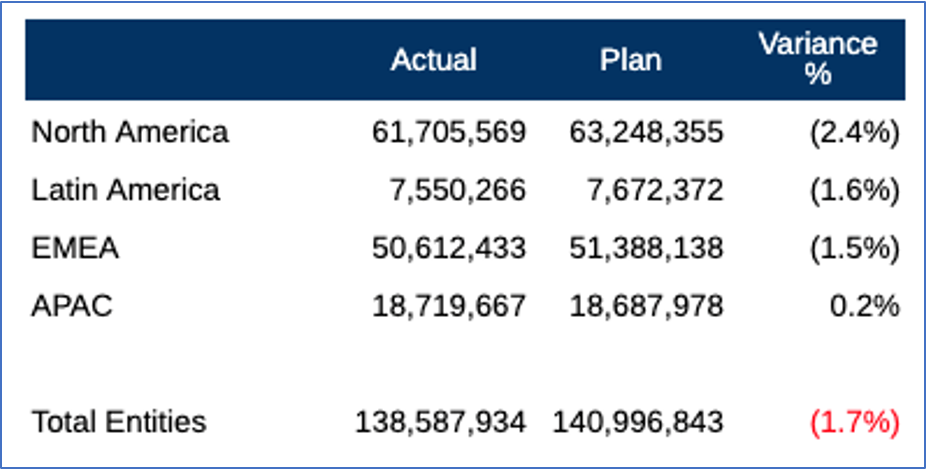Click the (2.4%) variance cell

pyautogui.click(x=855, y=132)
